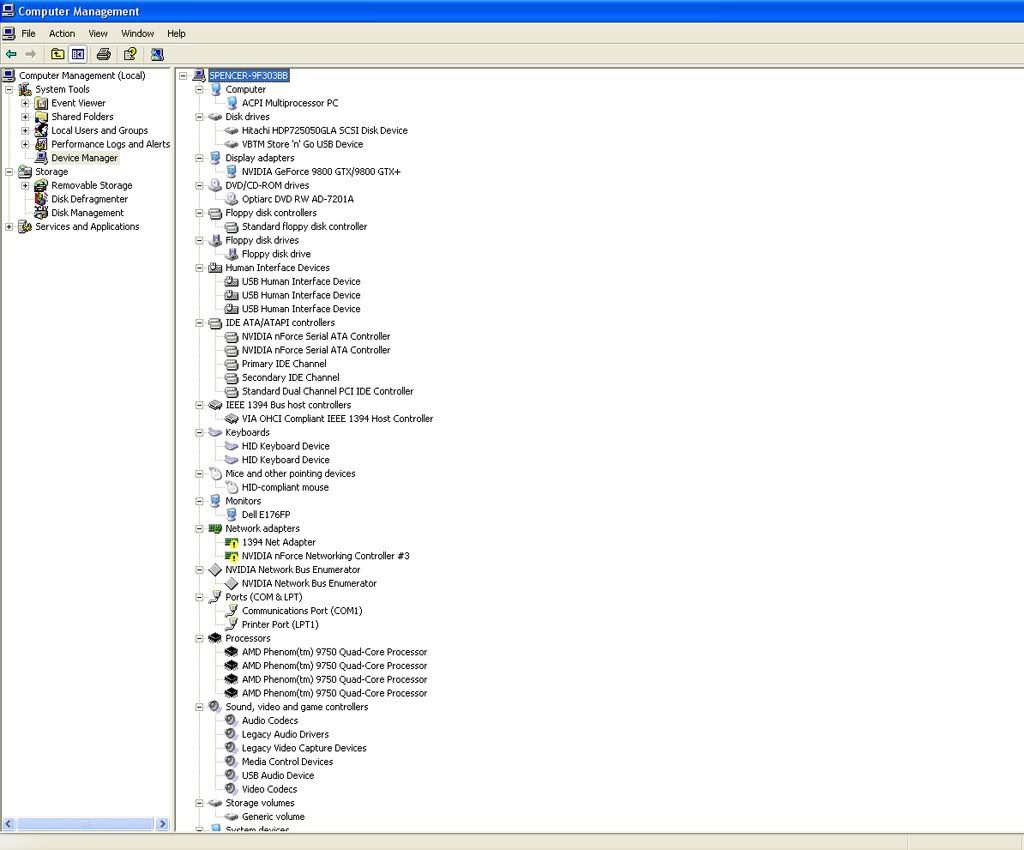Collapse the SPENCER-9F303BB root node

coord(183,76)
